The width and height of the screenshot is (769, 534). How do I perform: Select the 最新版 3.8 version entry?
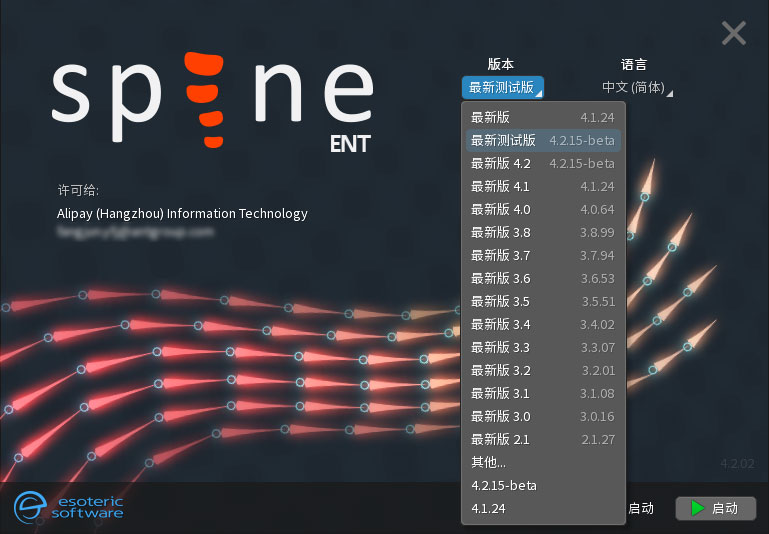[543, 232]
